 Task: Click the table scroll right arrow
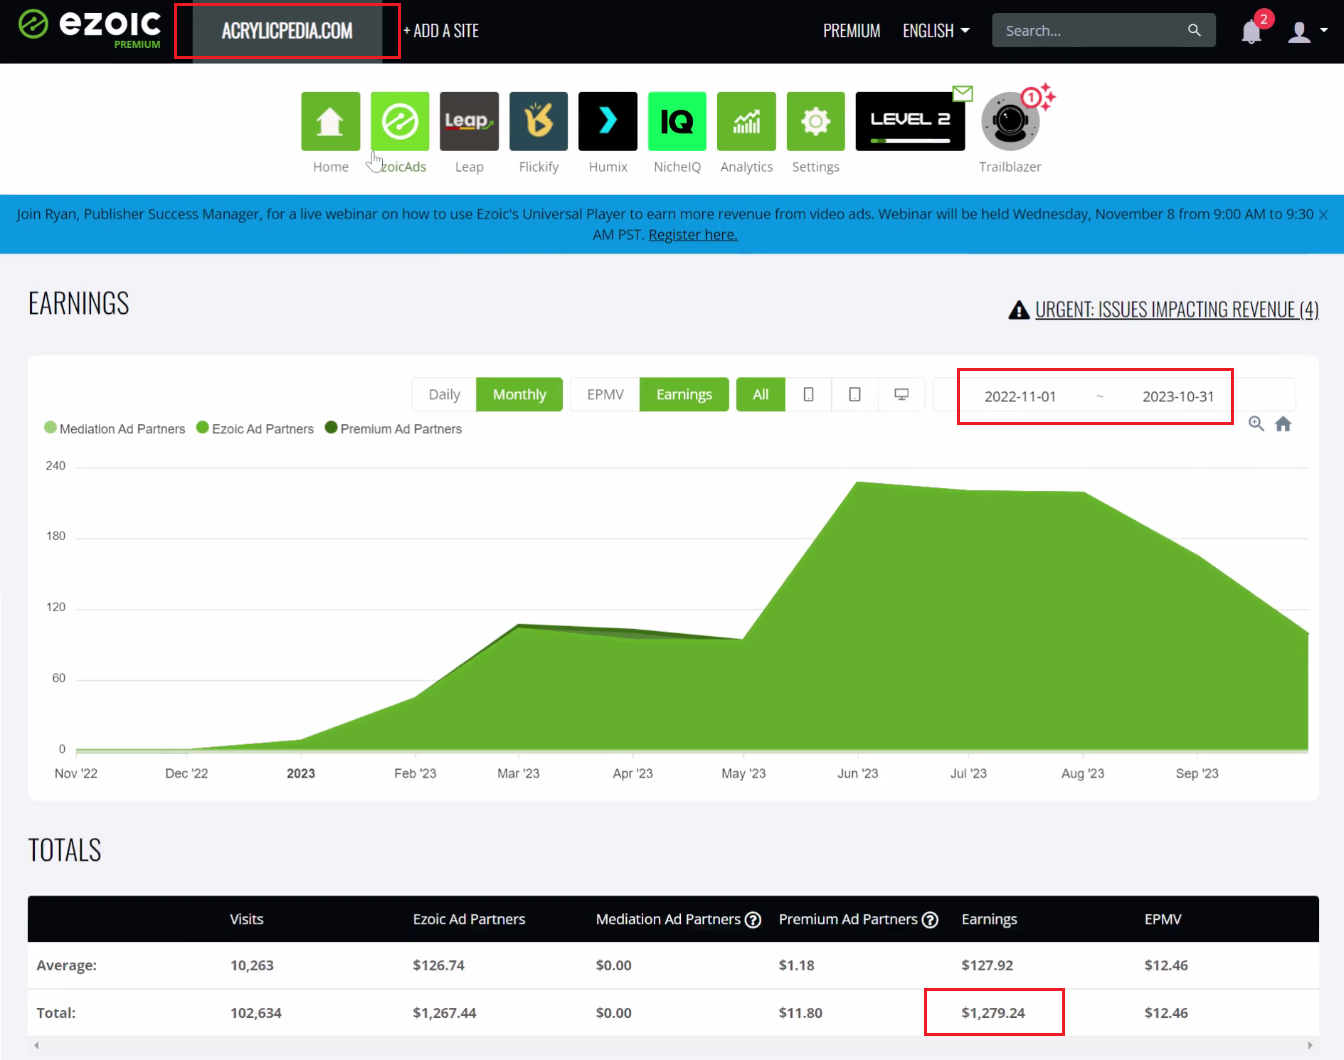click(x=1310, y=1046)
